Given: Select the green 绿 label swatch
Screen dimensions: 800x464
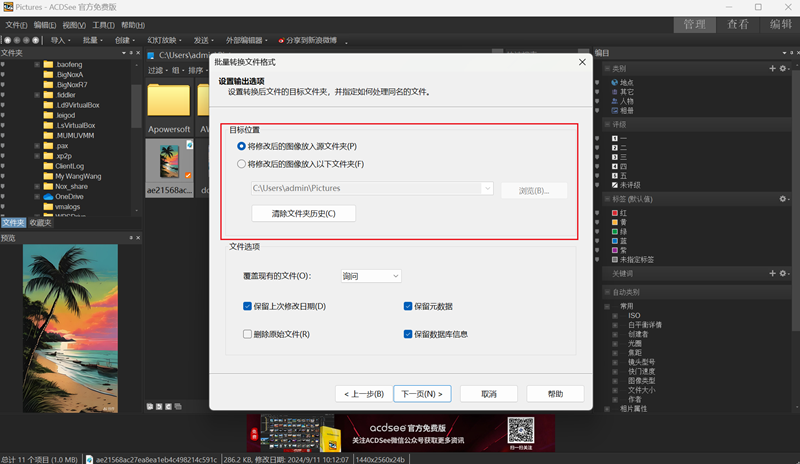Looking at the screenshot, I should pyautogui.click(x=615, y=232).
